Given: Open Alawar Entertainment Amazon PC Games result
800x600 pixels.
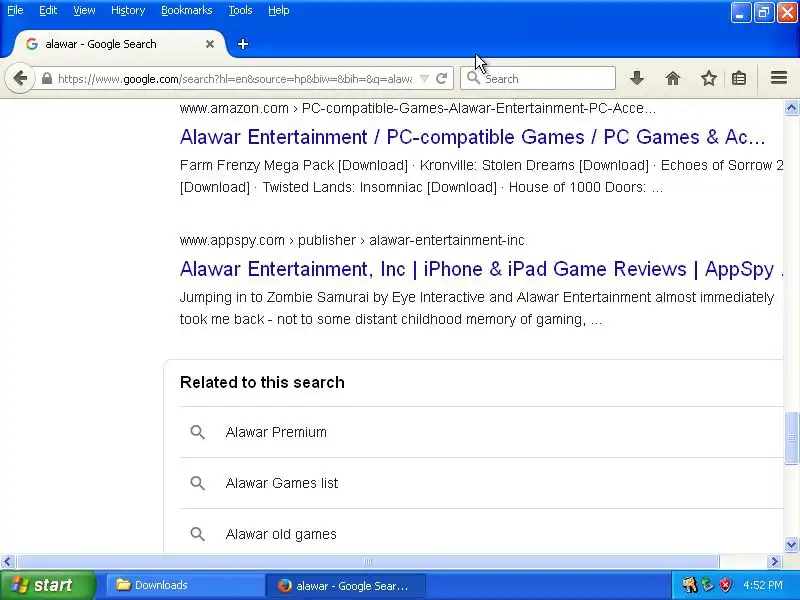Looking at the screenshot, I should [x=472, y=137].
